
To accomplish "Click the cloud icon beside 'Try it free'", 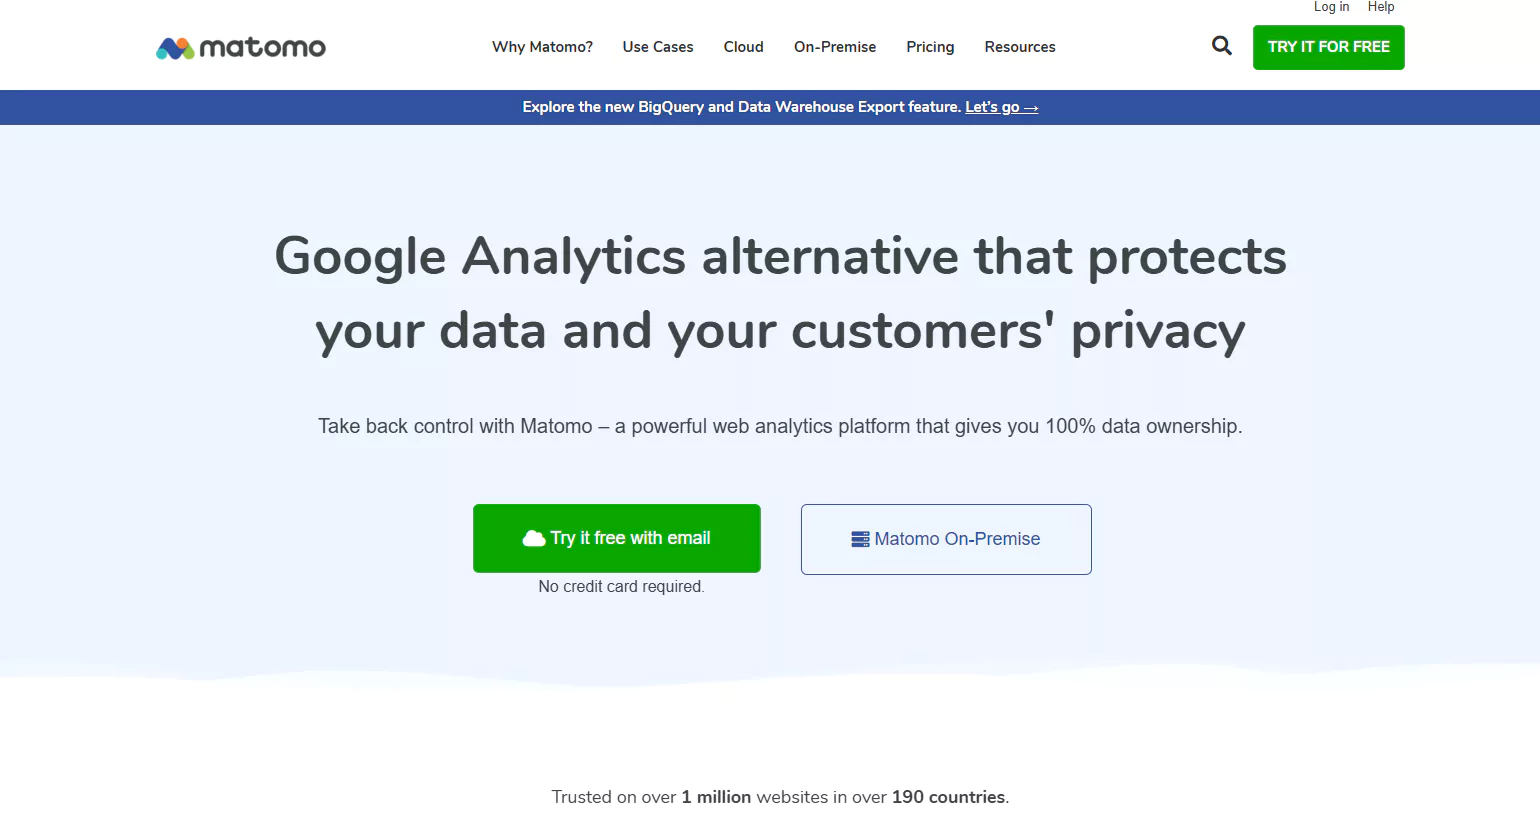I will click(x=534, y=539).
